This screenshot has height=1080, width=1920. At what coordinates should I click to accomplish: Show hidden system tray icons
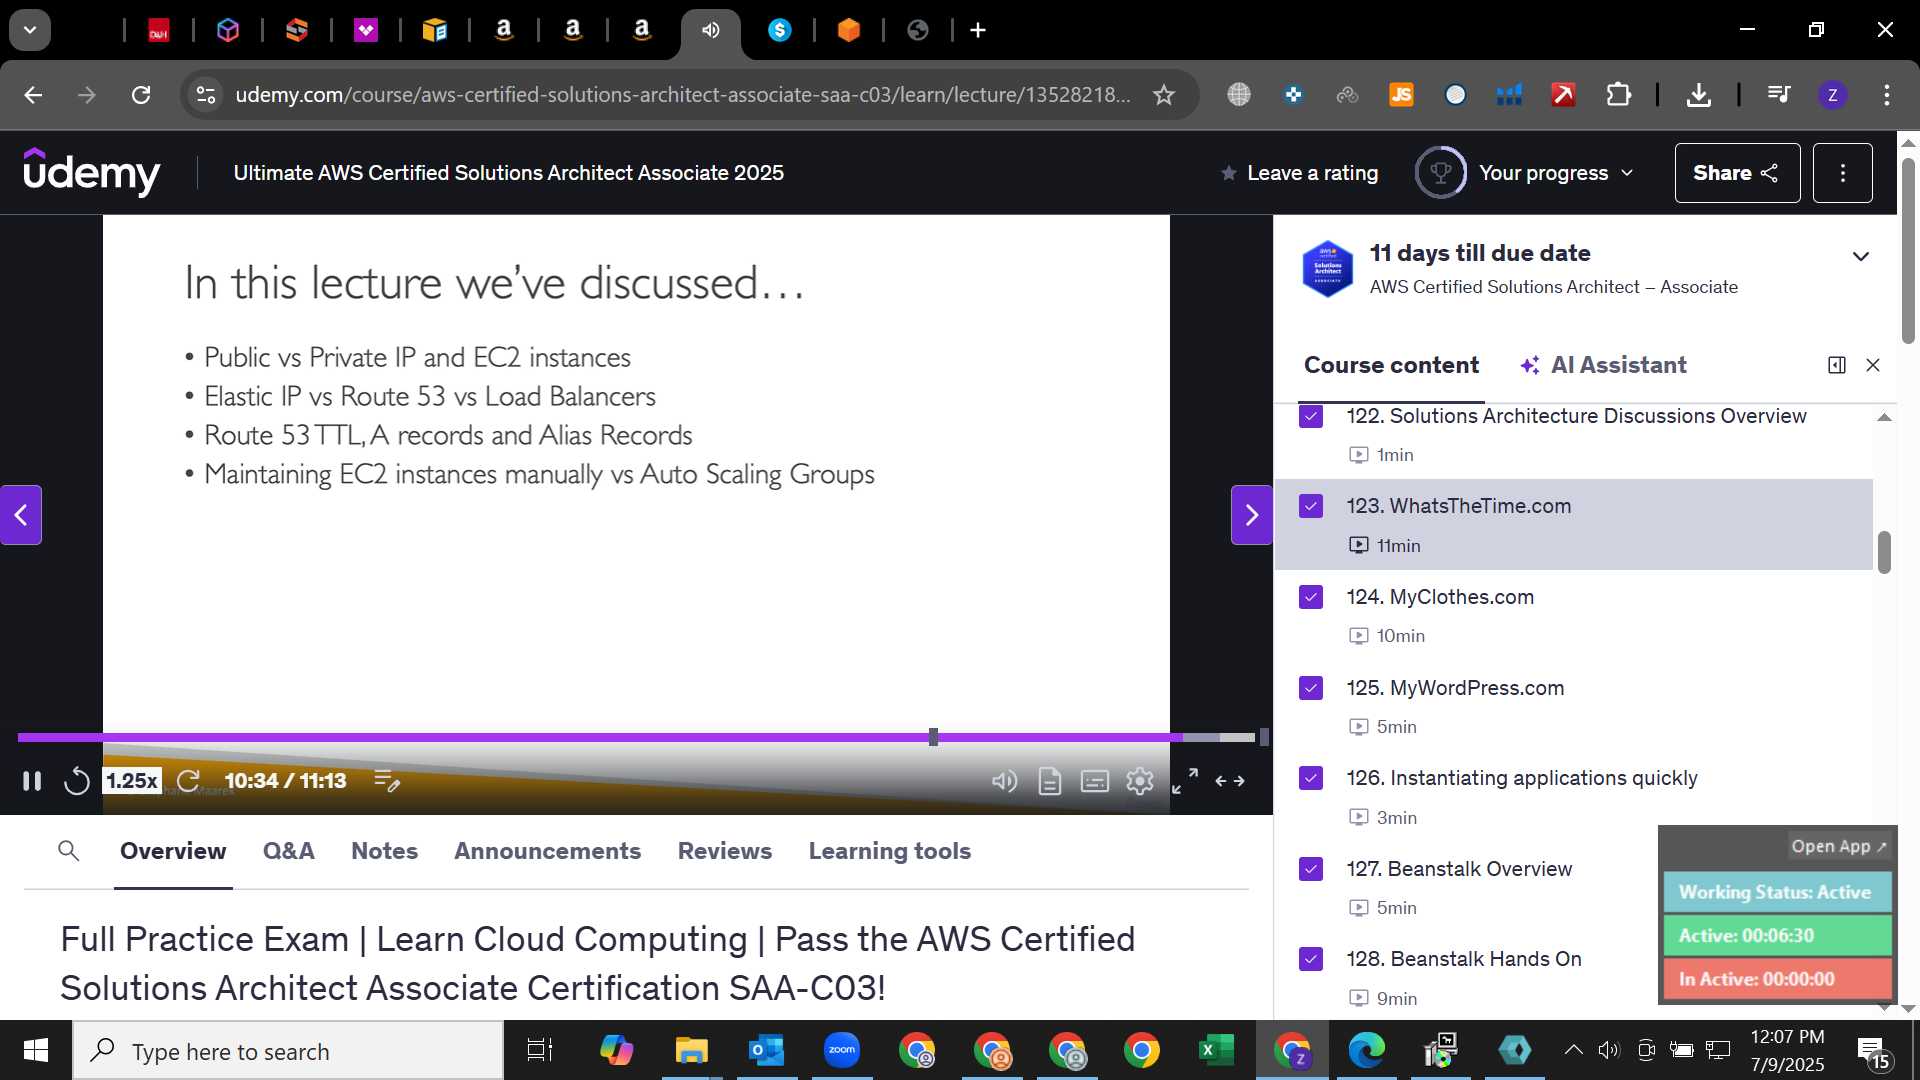coord(1573,1050)
